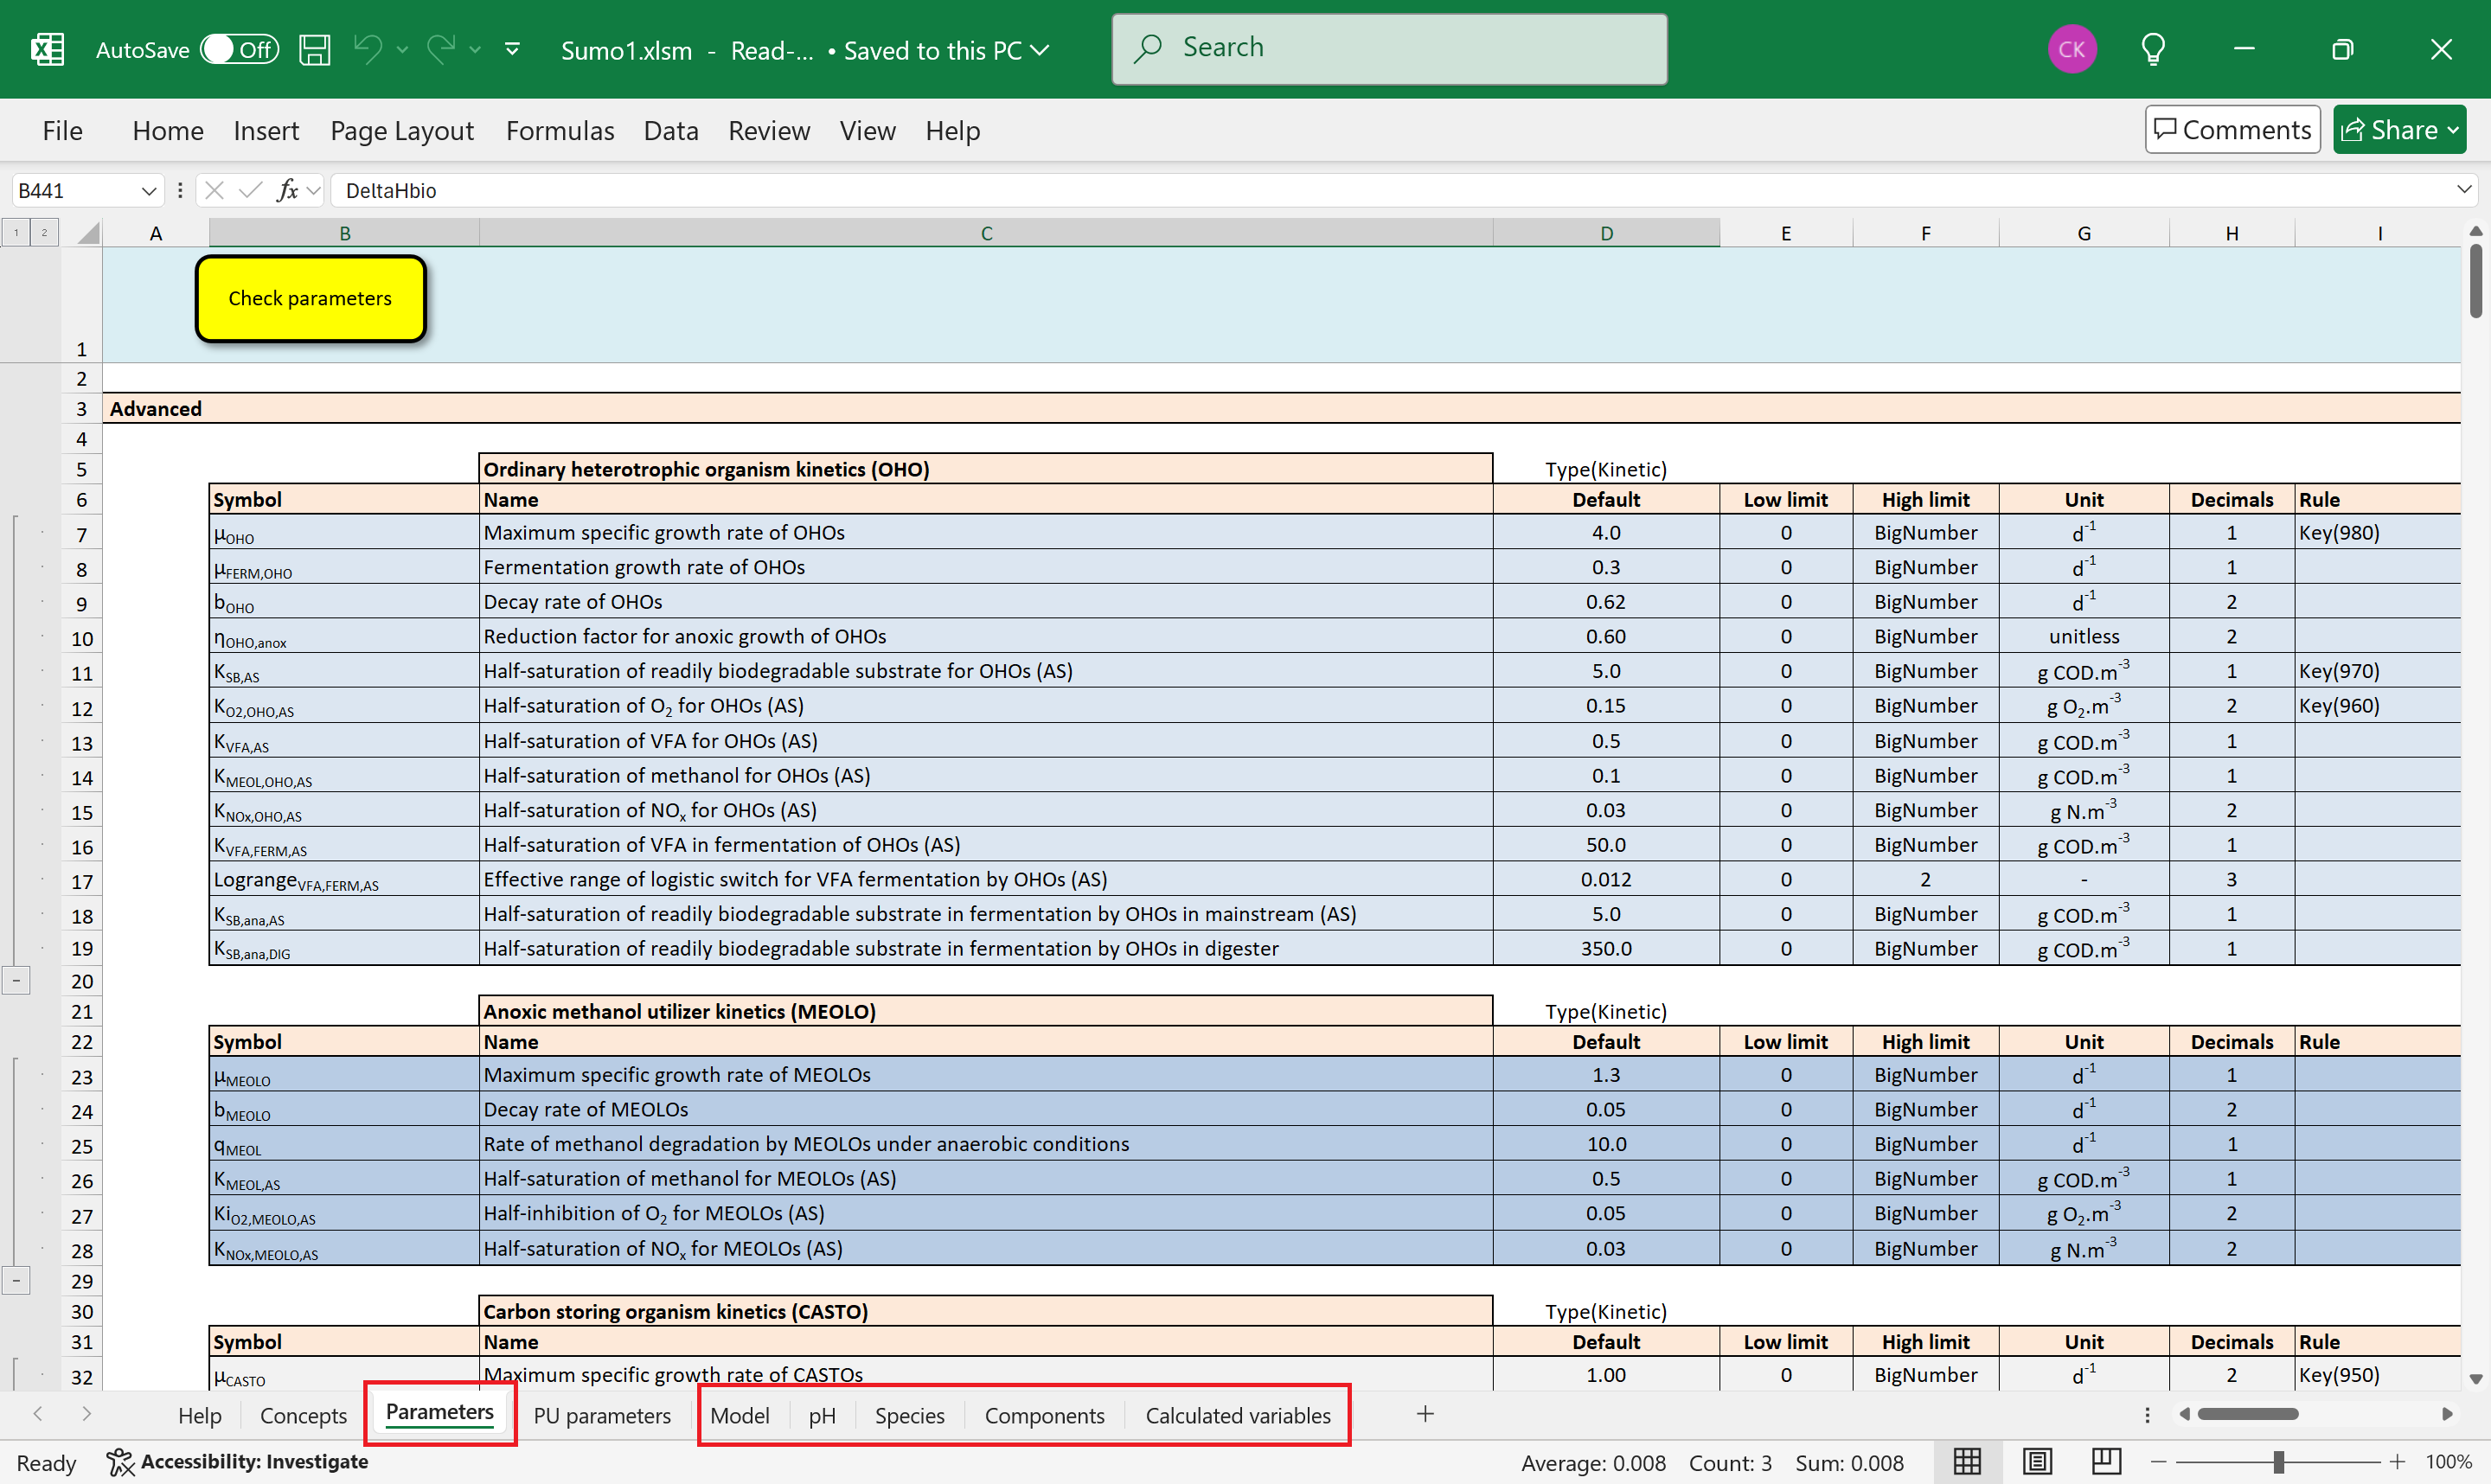This screenshot has width=2491, height=1484.
Task: Open the Formulas ribbon tab
Action: tap(560, 130)
